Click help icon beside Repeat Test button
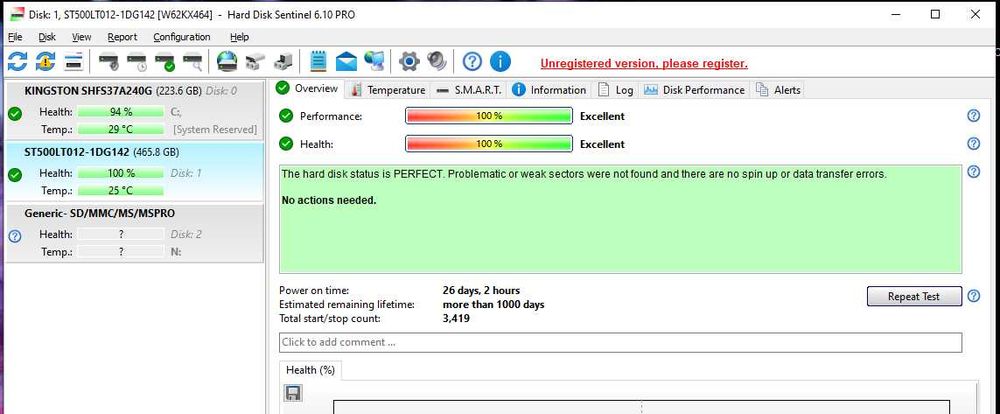Image resolution: width=1000 pixels, height=414 pixels. pos(973,296)
